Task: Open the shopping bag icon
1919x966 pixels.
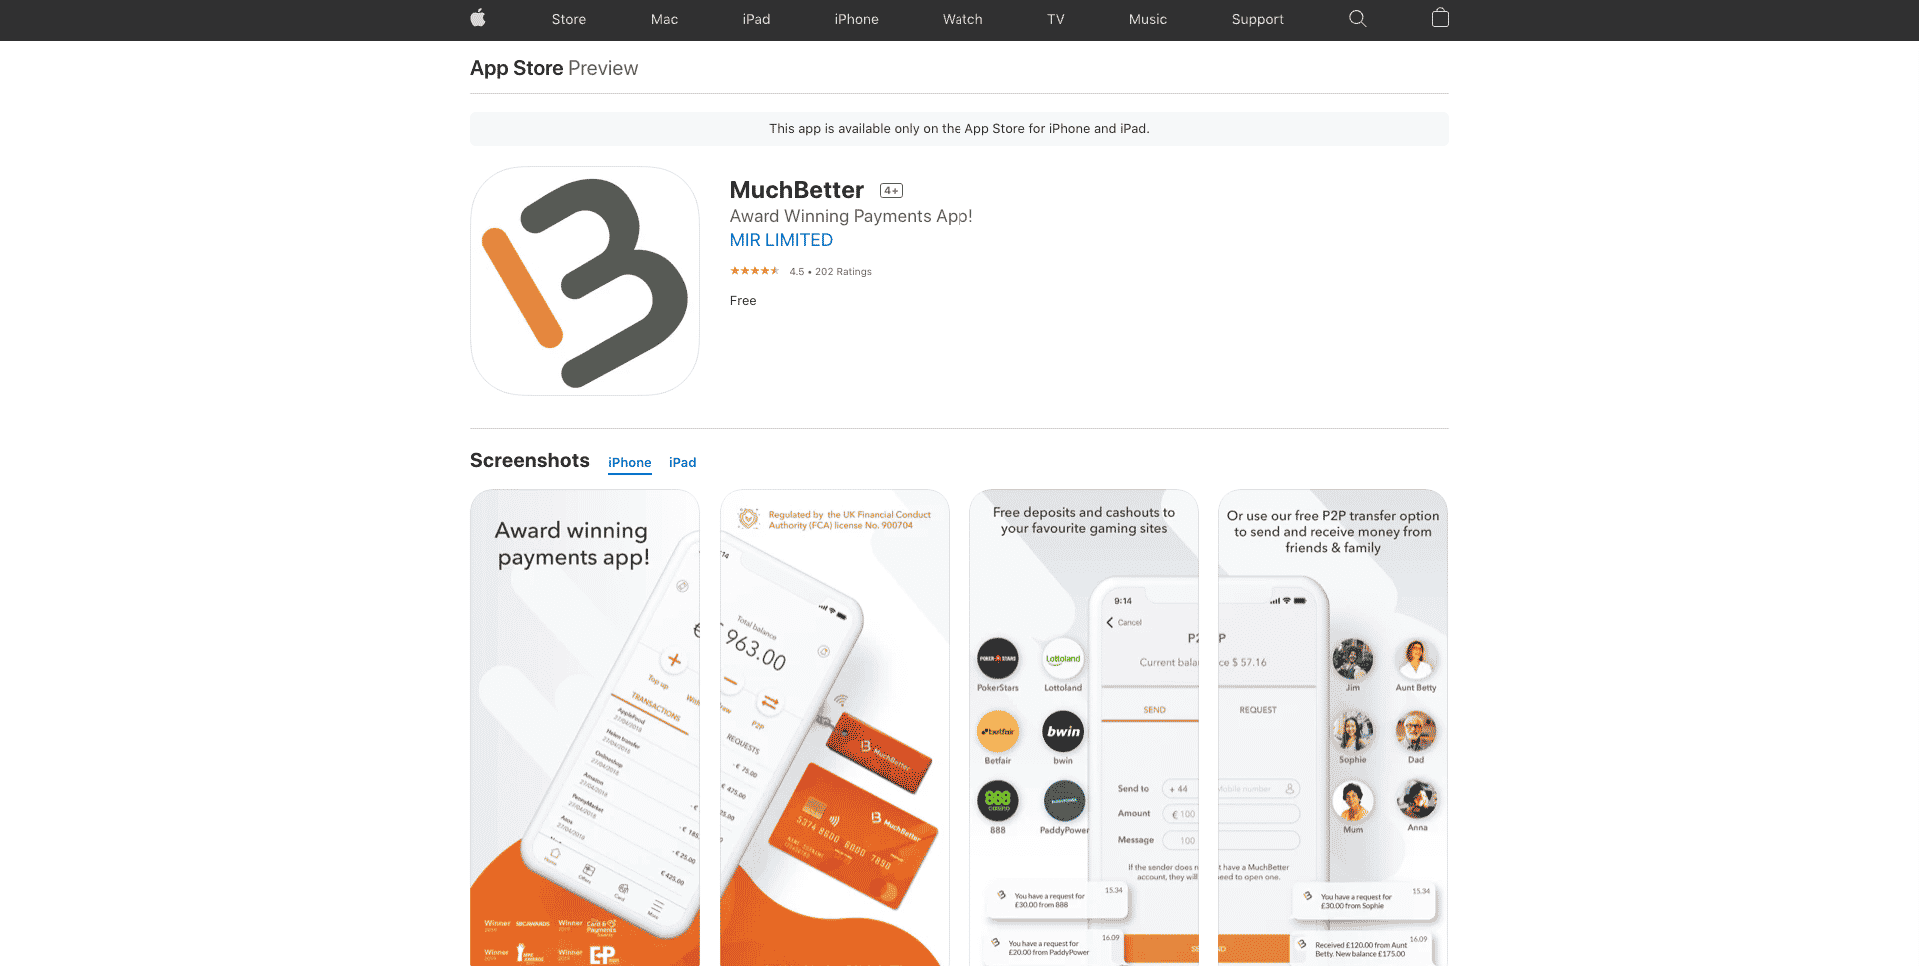Action: (x=1440, y=18)
